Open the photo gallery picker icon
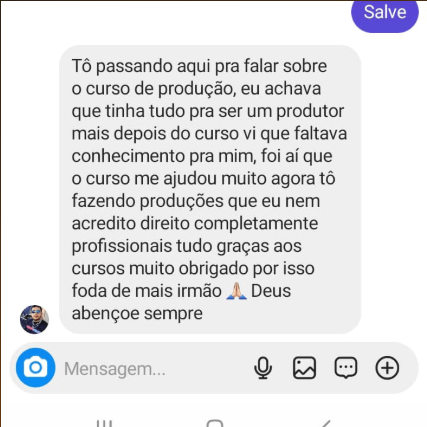This screenshot has height=427, width=427. pyautogui.click(x=304, y=368)
